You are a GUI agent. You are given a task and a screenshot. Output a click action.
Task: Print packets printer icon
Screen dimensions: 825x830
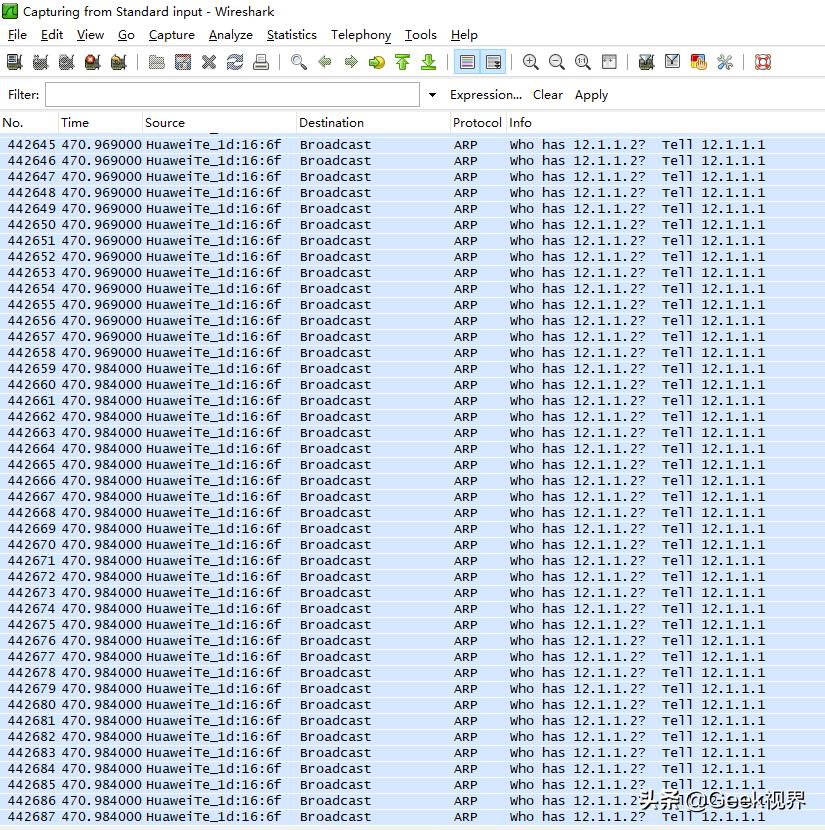point(261,62)
